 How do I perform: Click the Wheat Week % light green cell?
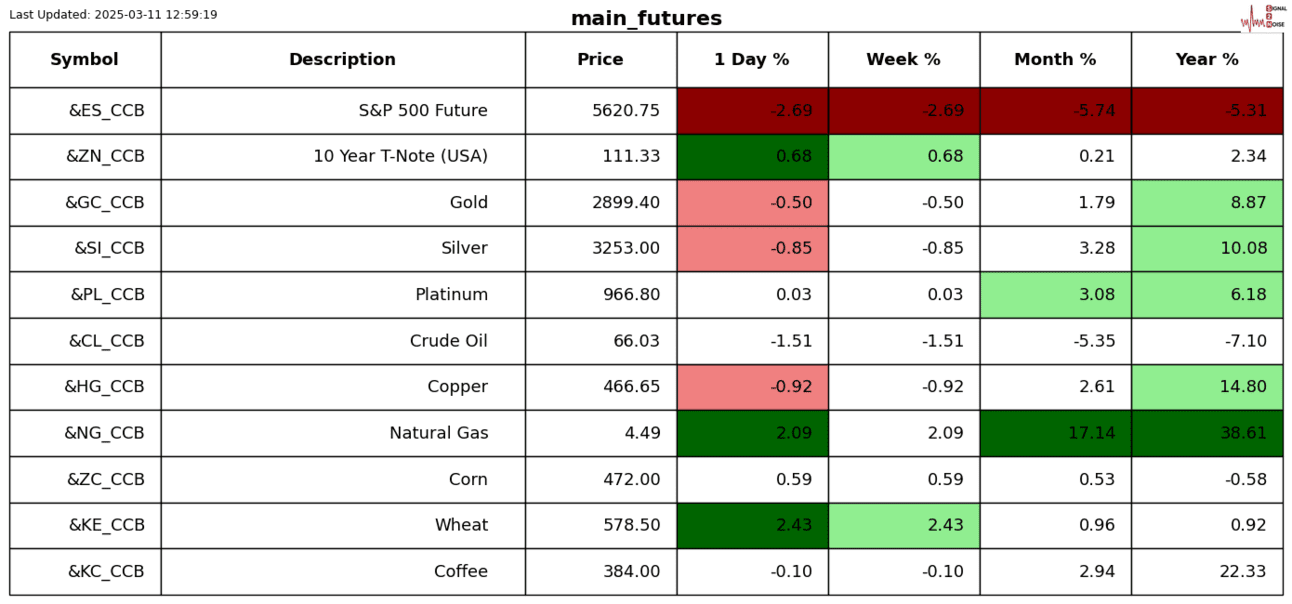903,526
